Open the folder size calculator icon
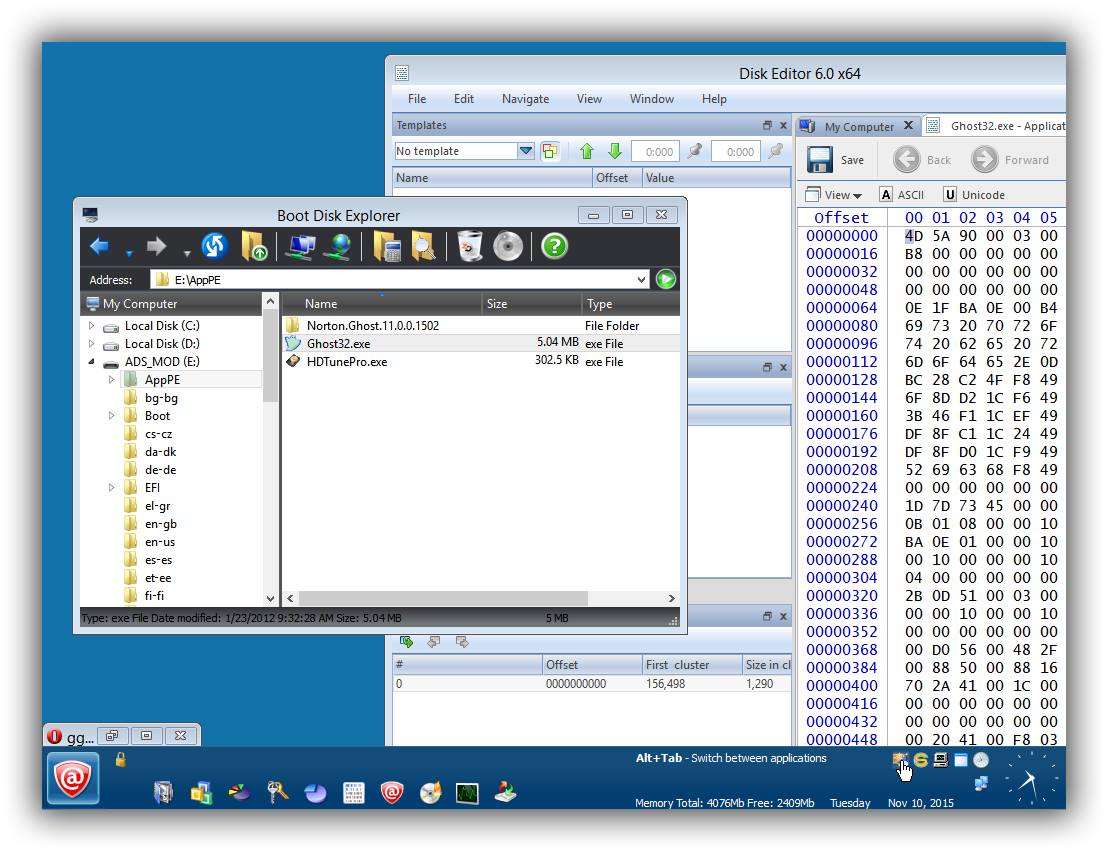Image resolution: width=1108 pixels, height=852 pixels. [387, 247]
